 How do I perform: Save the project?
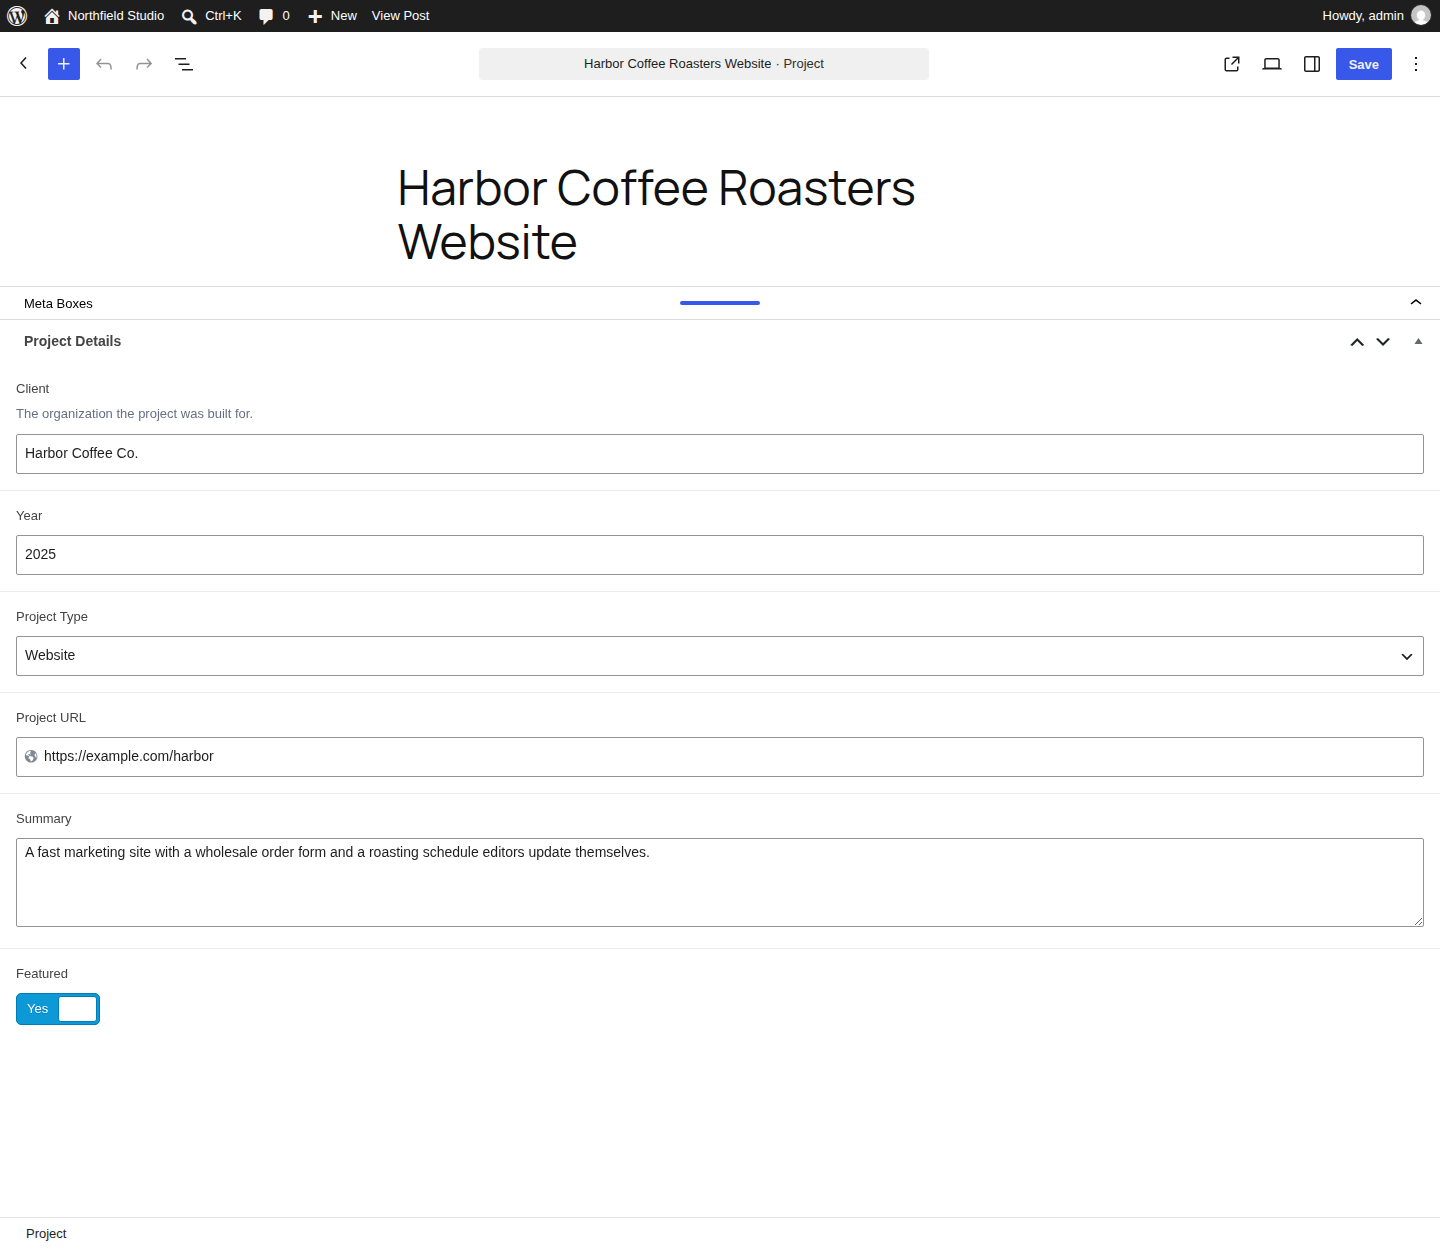[1364, 64]
